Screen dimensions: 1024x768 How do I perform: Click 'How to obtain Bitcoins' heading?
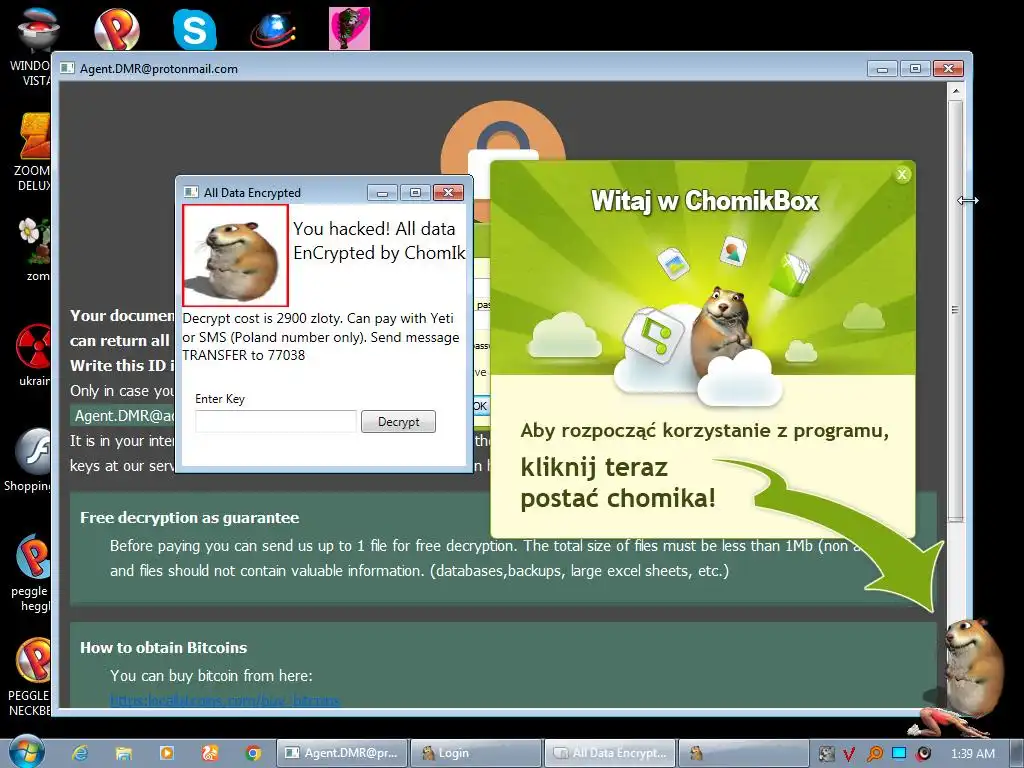coord(163,648)
